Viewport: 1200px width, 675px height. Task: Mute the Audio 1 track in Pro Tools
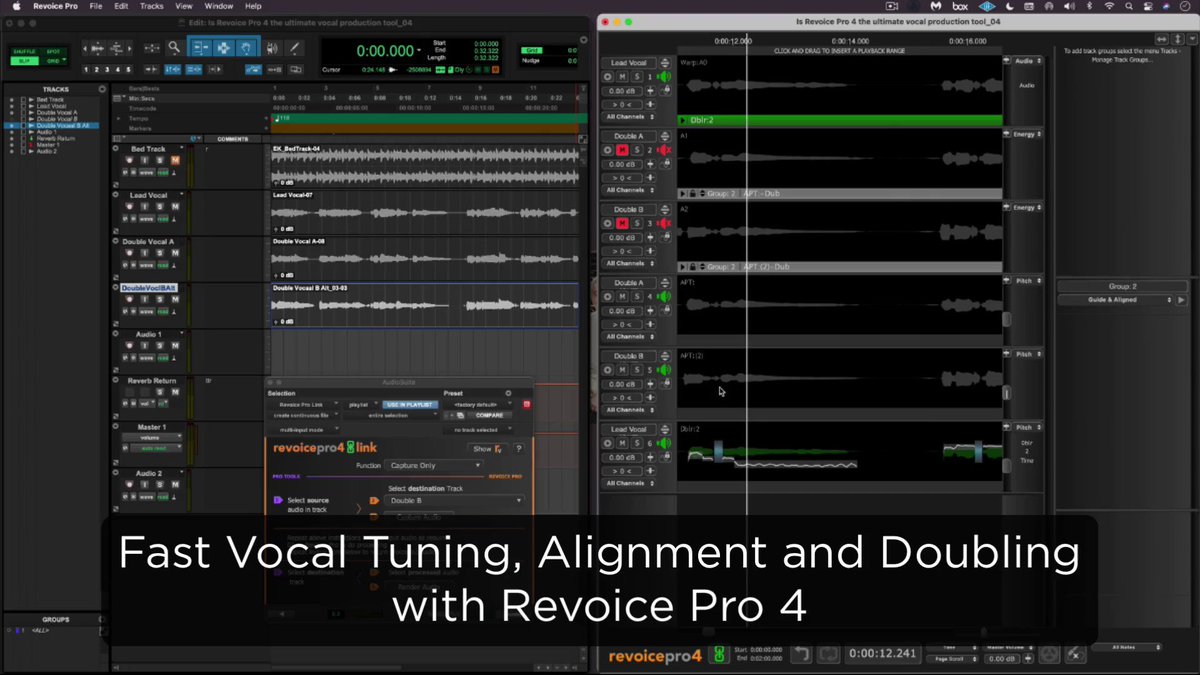pos(175,345)
